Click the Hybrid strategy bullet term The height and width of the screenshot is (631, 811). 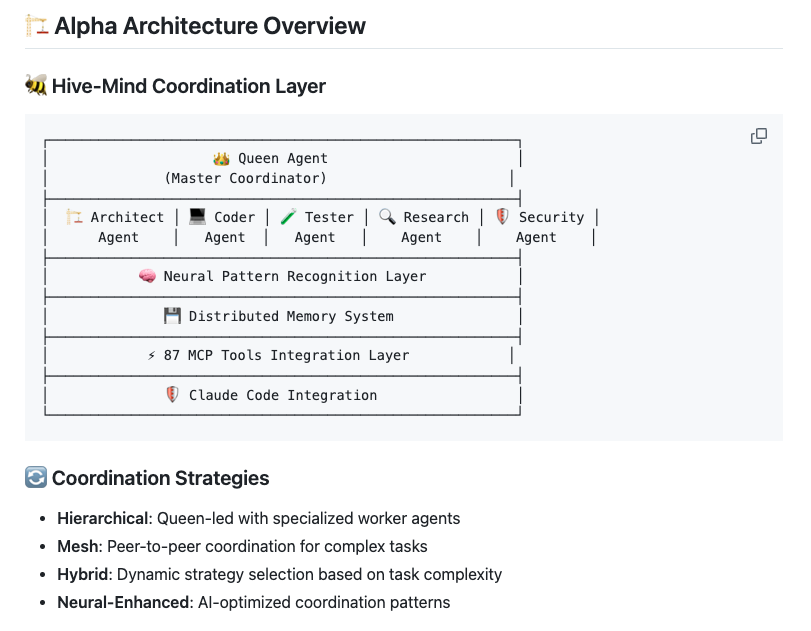[x=81, y=574]
